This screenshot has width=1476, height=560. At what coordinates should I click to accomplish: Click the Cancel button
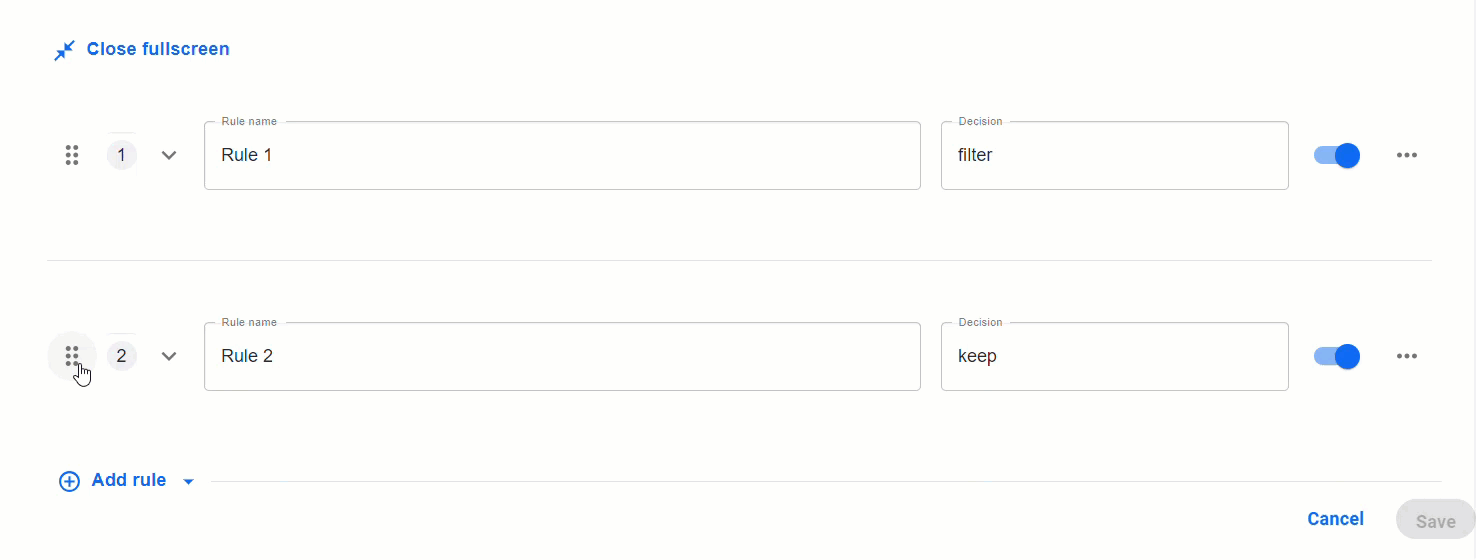(x=1335, y=519)
